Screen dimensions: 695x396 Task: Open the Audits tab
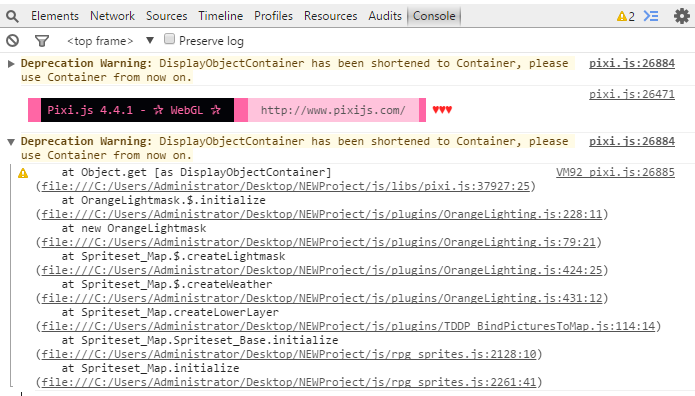pos(385,16)
